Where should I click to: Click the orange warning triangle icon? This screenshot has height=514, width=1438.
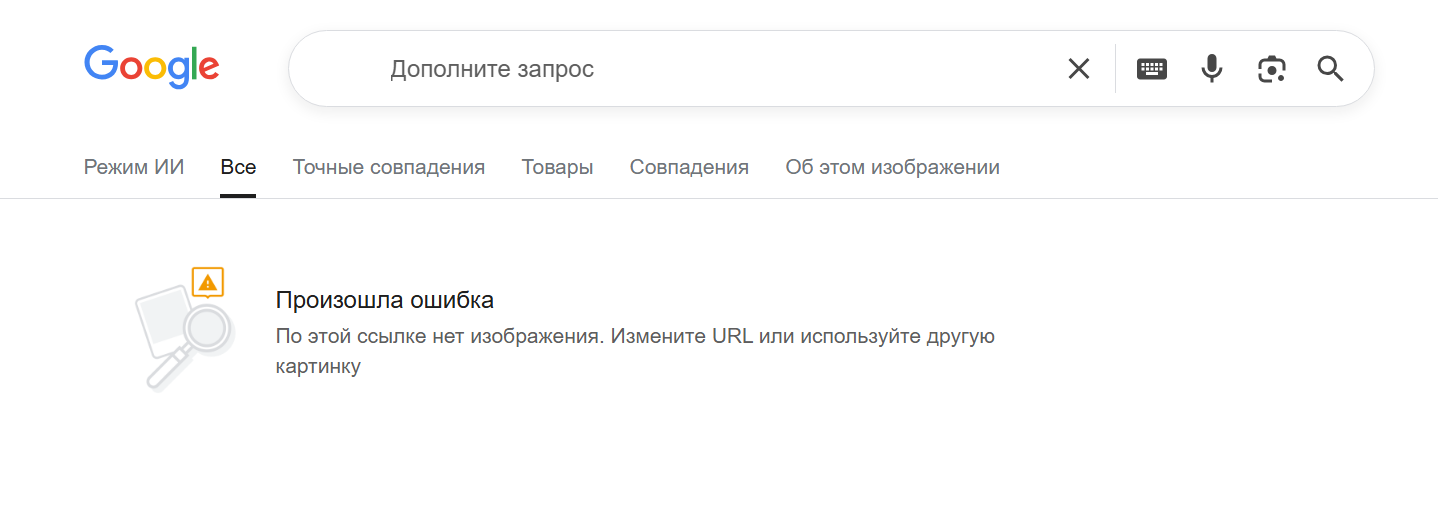pyautogui.click(x=208, y=282)
